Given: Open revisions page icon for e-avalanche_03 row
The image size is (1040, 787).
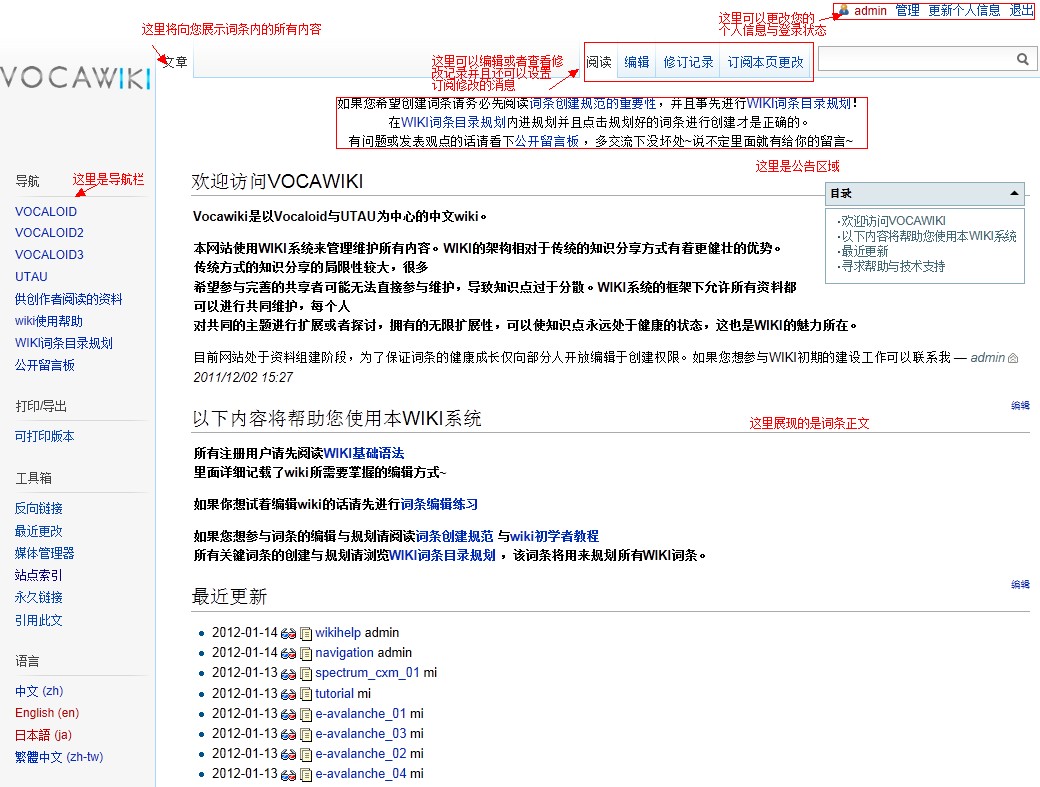Looking at the screenshot, I should tap(306, 735).
